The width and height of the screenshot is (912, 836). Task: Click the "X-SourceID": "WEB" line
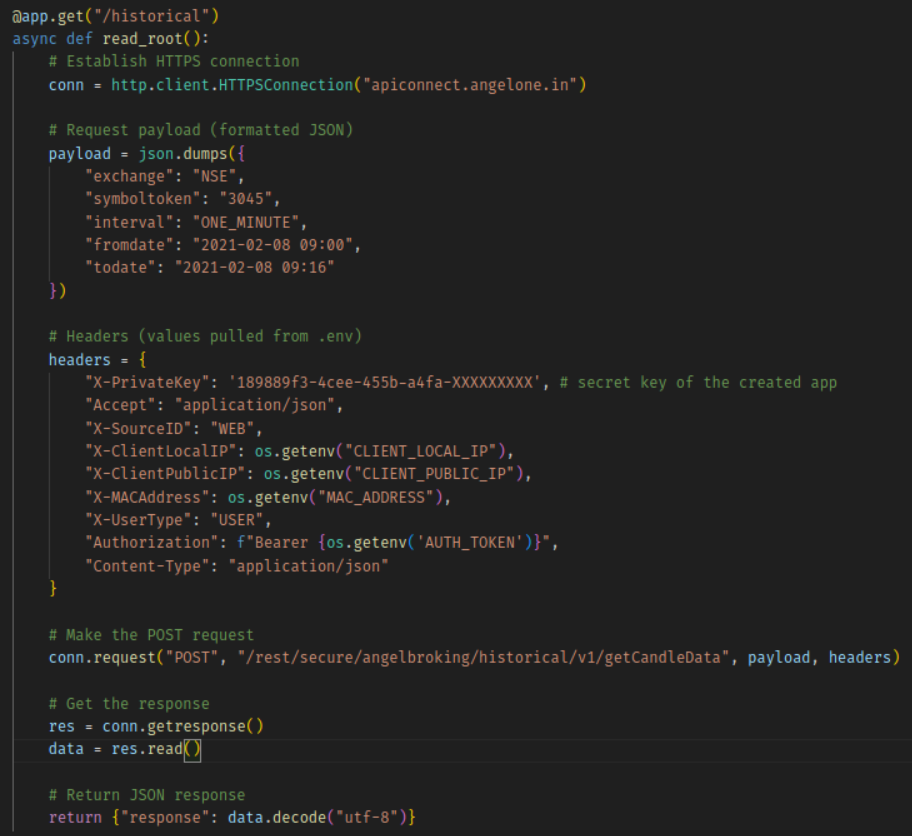(174, 429)
